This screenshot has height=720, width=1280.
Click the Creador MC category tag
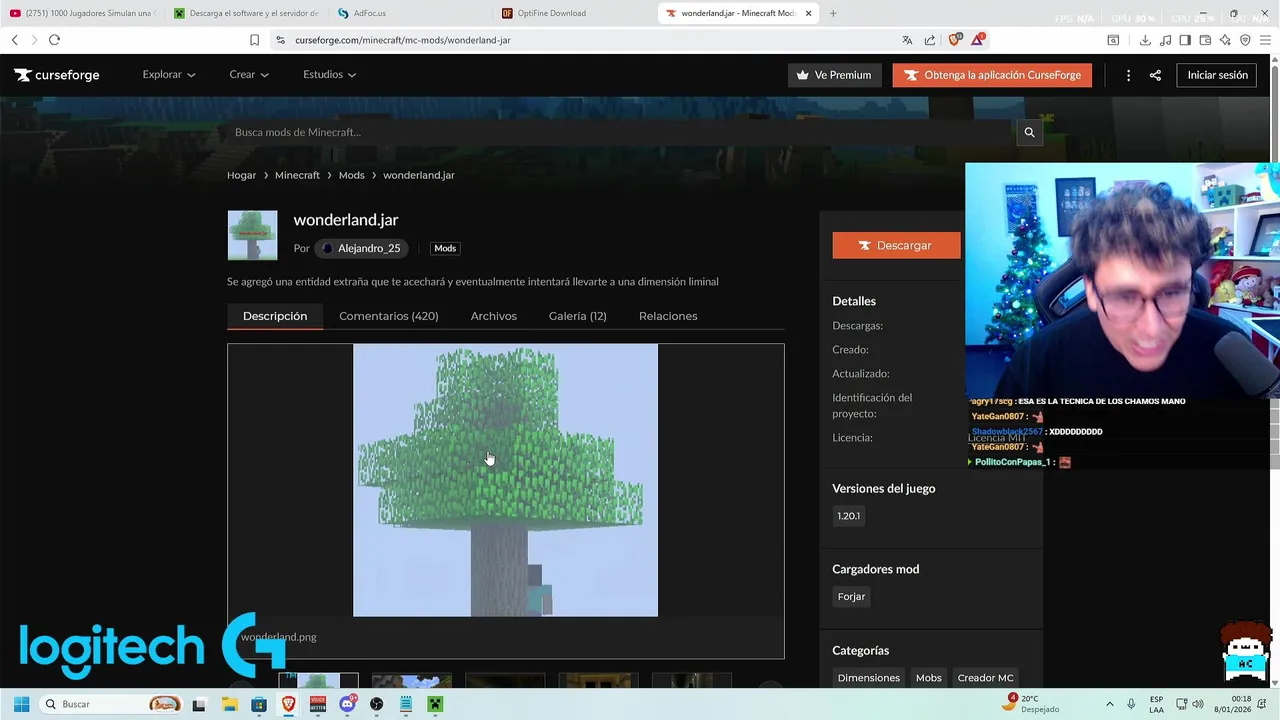[985, 678]
